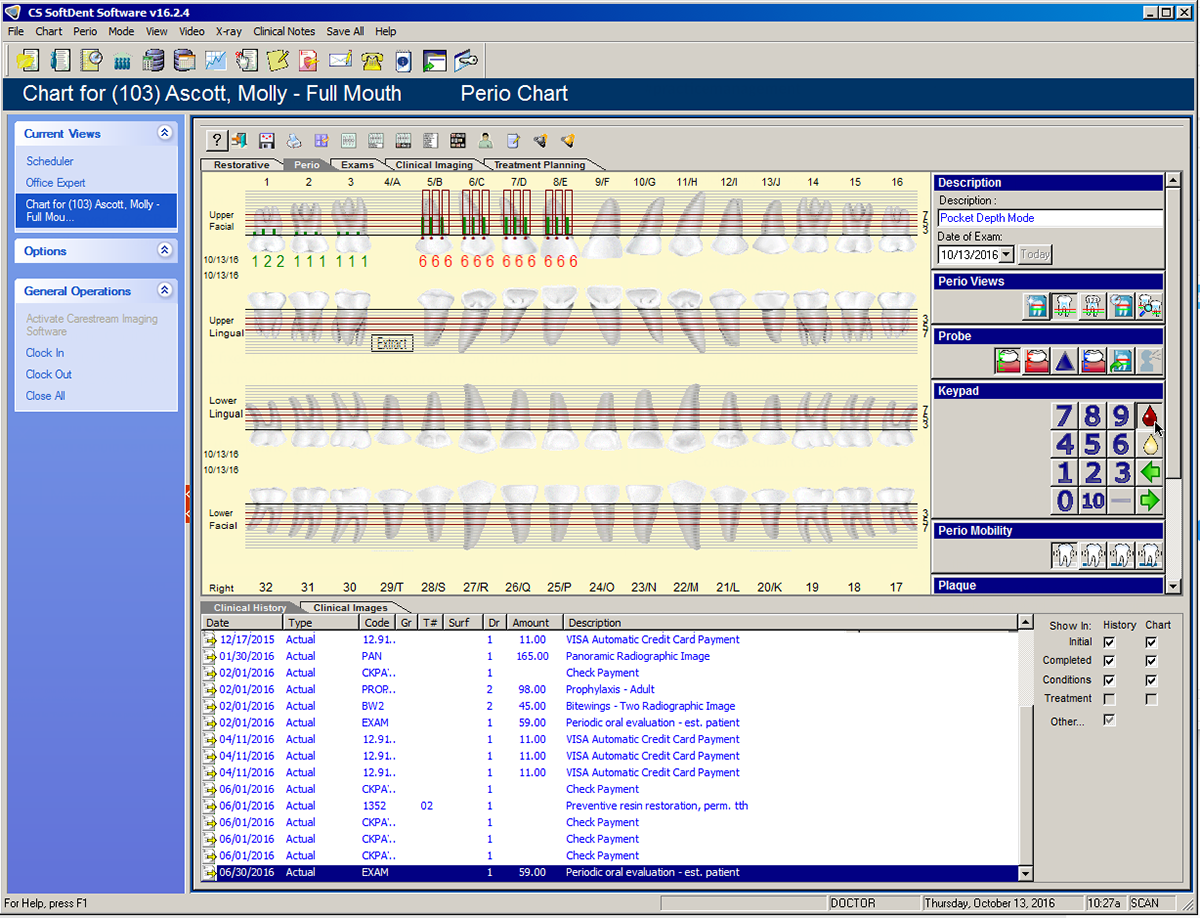1200x918 pixels.
Task: Select the Panoramic Radiographic Image row
Action: (610, 657)
